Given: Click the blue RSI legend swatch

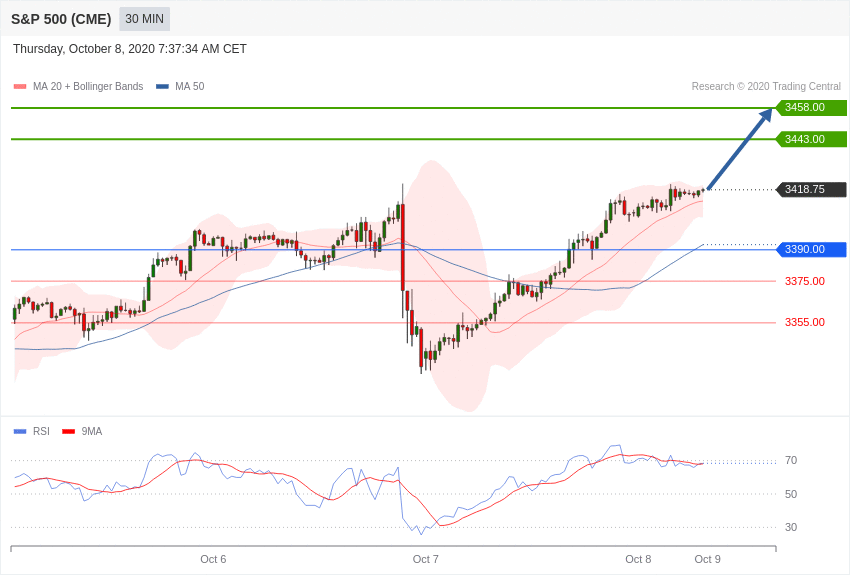Looking at the screenshot, I should pos(20,432).
